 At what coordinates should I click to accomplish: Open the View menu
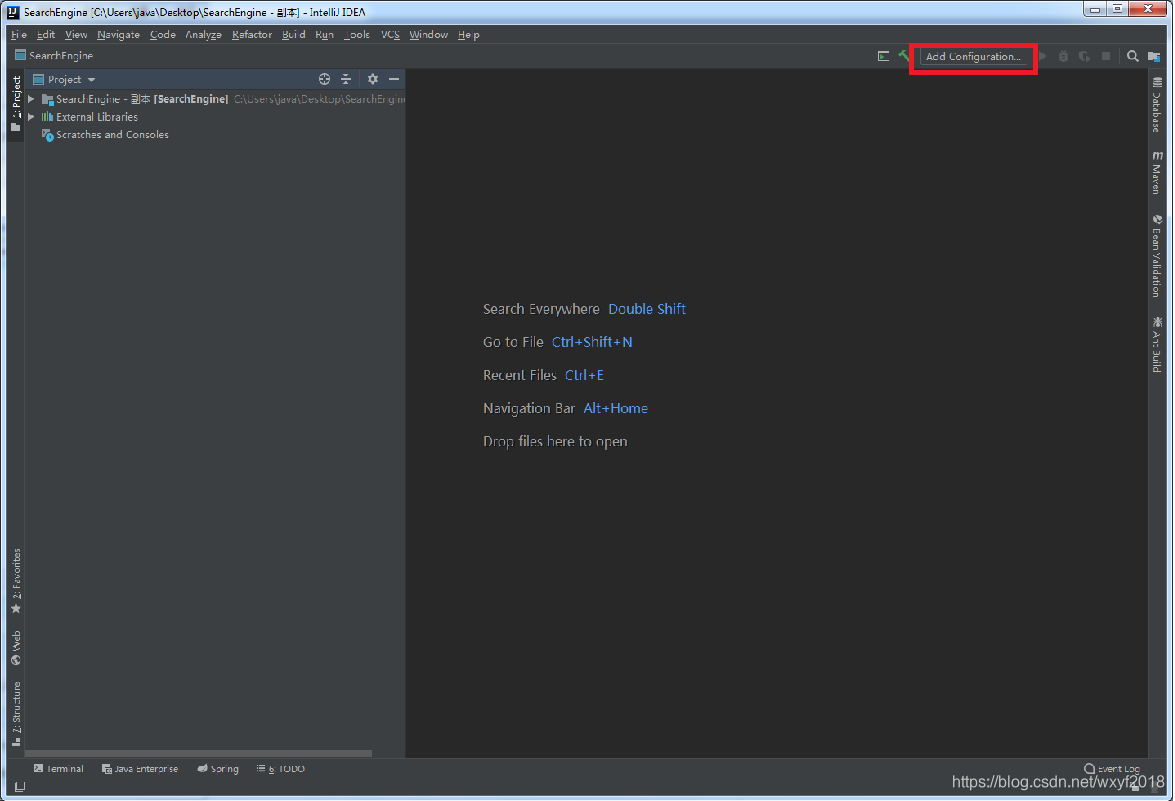click(76, 34)
